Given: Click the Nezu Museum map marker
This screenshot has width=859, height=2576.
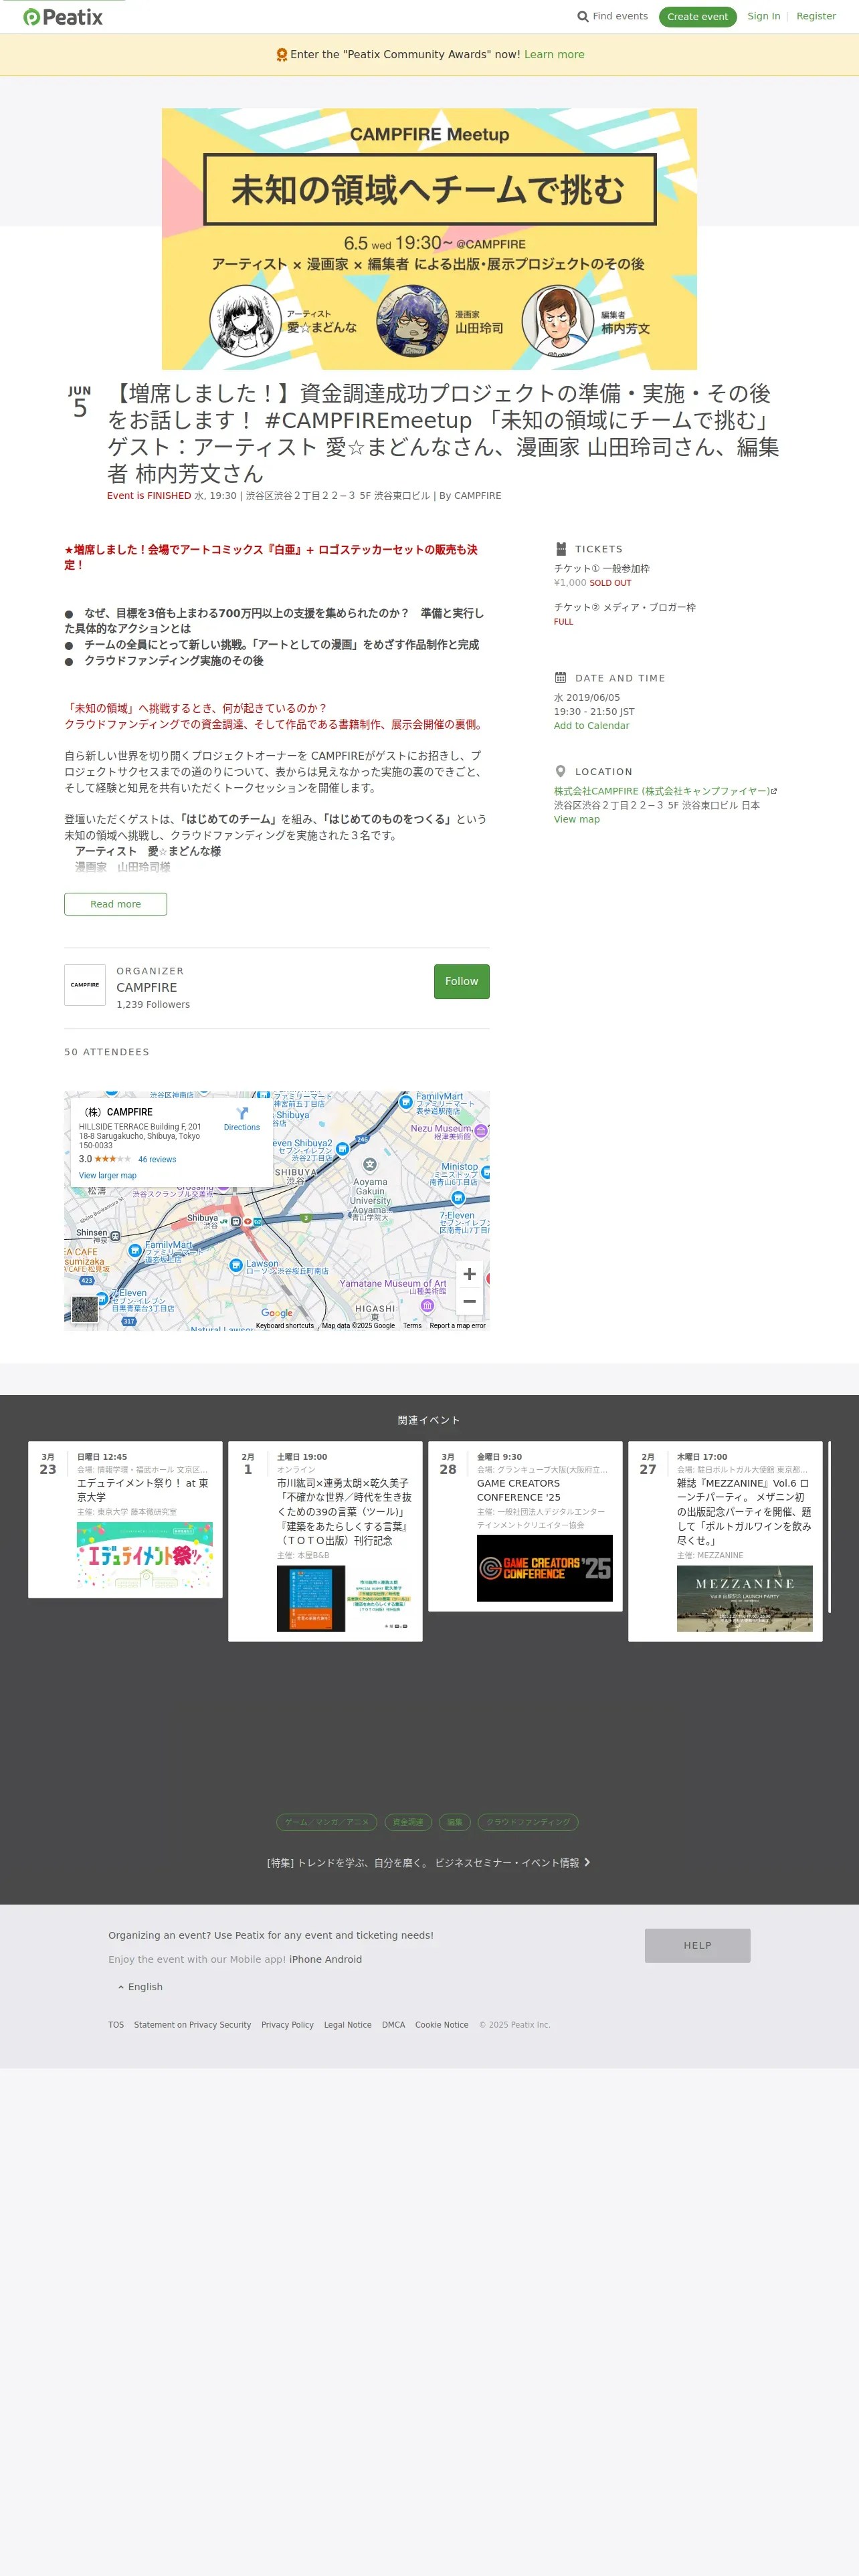Looking at the screenshot, I should 480,1131.
